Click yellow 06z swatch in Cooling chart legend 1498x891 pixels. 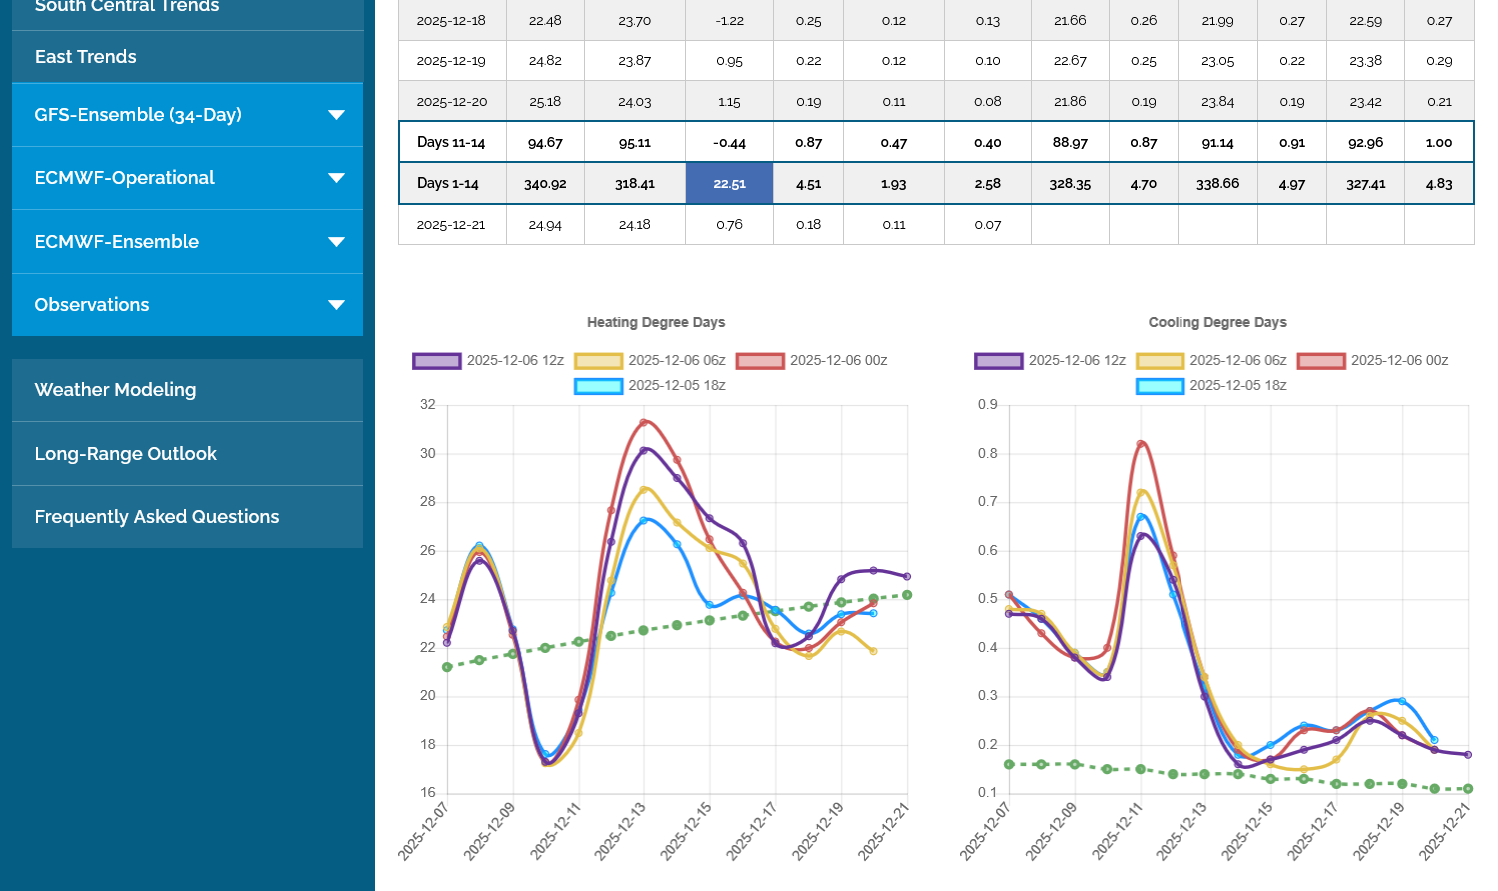1159,361
